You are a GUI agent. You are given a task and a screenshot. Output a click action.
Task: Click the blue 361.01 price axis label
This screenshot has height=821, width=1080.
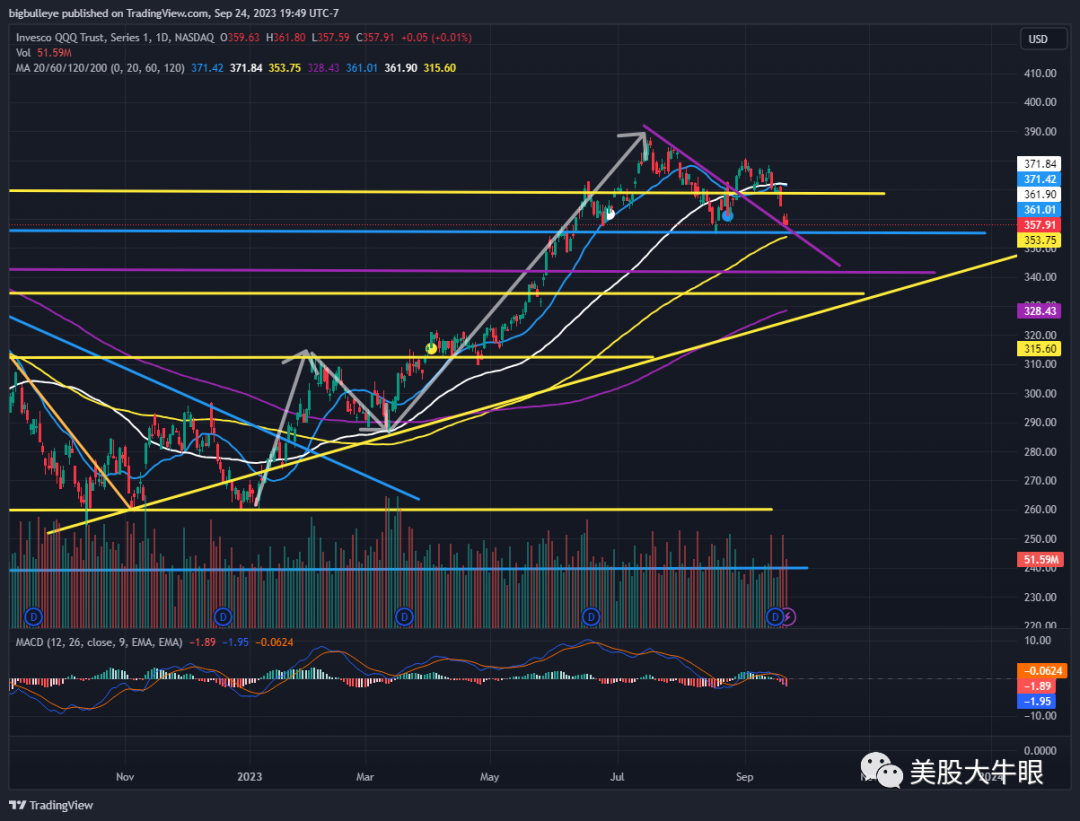coord(1039,210)
